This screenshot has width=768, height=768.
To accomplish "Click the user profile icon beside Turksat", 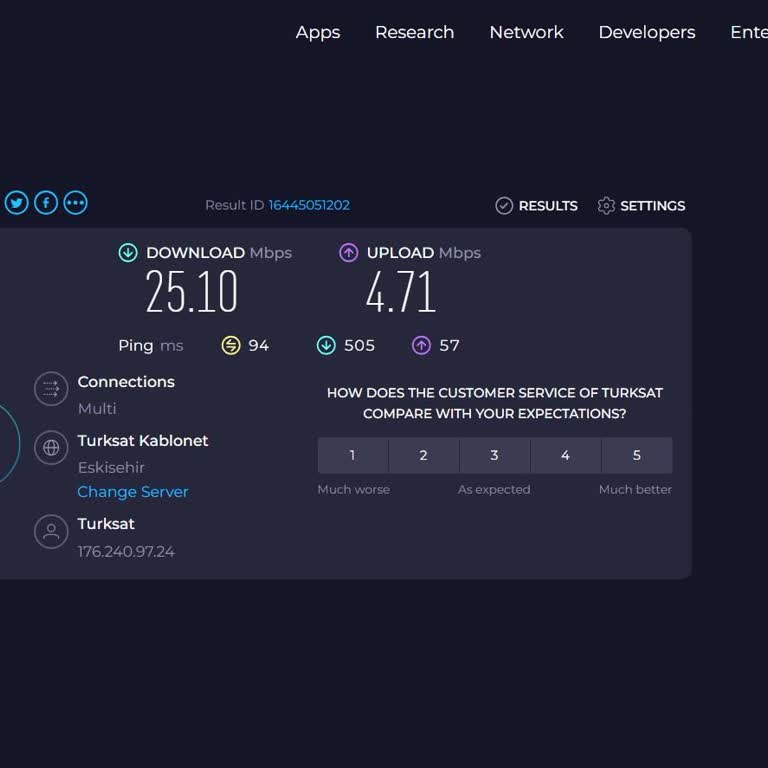I will [x=51, y=531].
